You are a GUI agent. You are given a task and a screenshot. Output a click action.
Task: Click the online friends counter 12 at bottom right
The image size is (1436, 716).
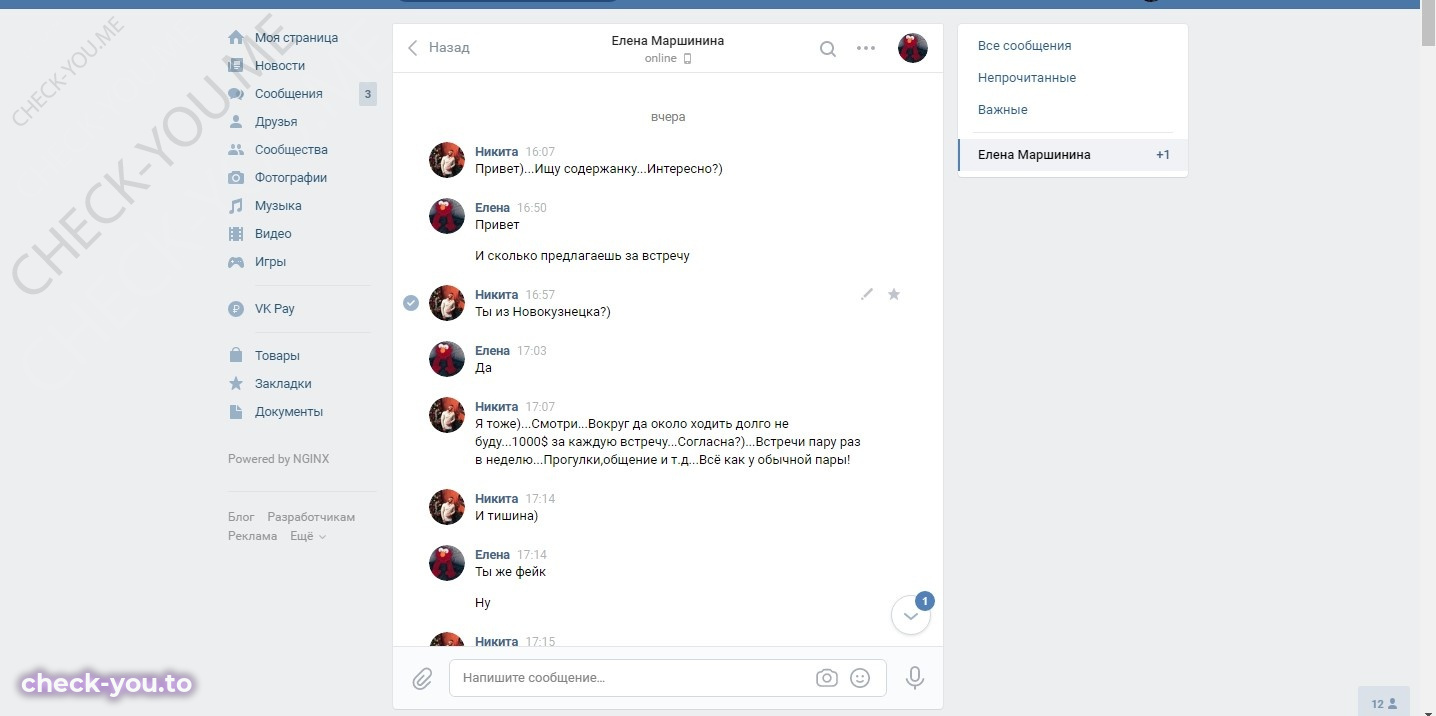point(1384,703)
